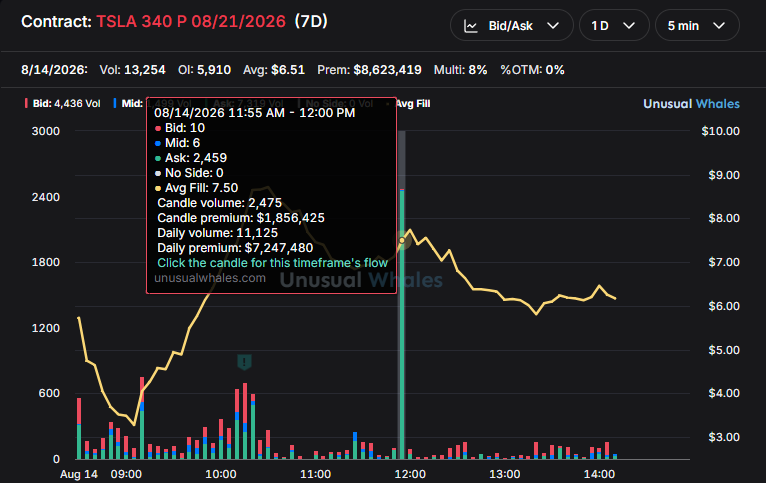This screenshot has width=766, height=483.
Task: Click the tall green 11:55 AM candle
Action: tap(402, 324)
